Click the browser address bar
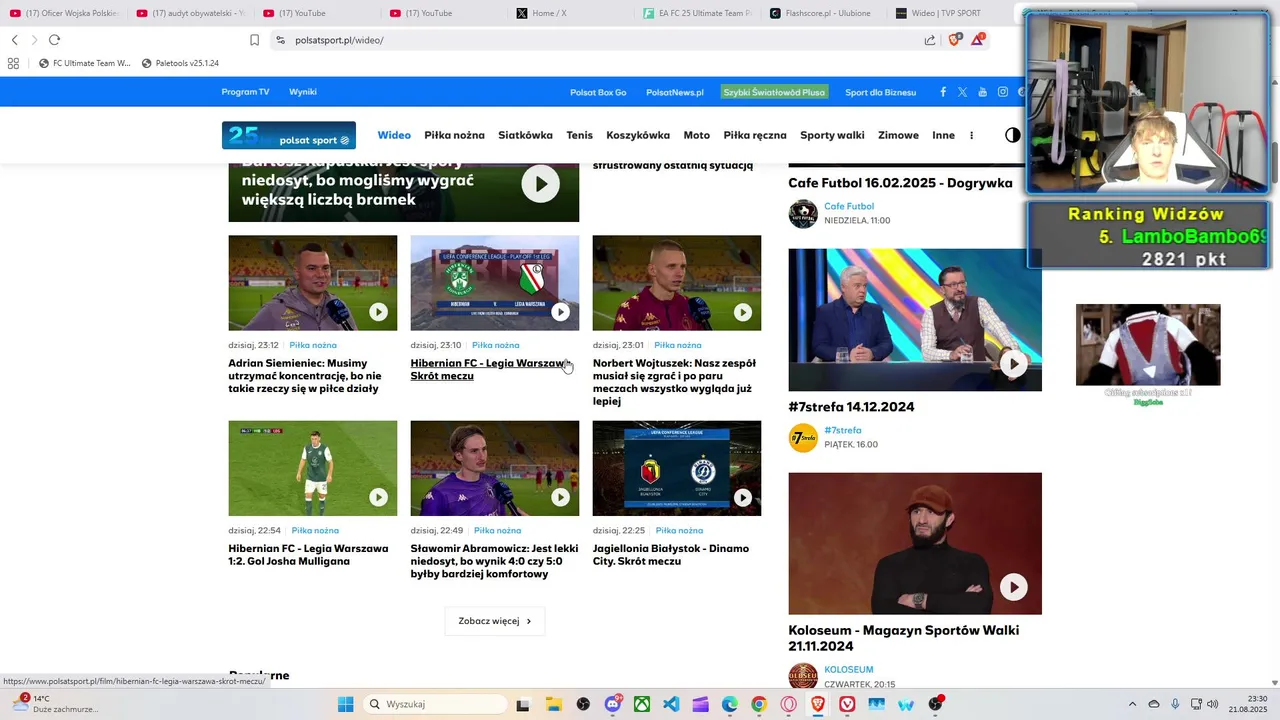Screen dimensions: 1280x720 tap(600, 40)
